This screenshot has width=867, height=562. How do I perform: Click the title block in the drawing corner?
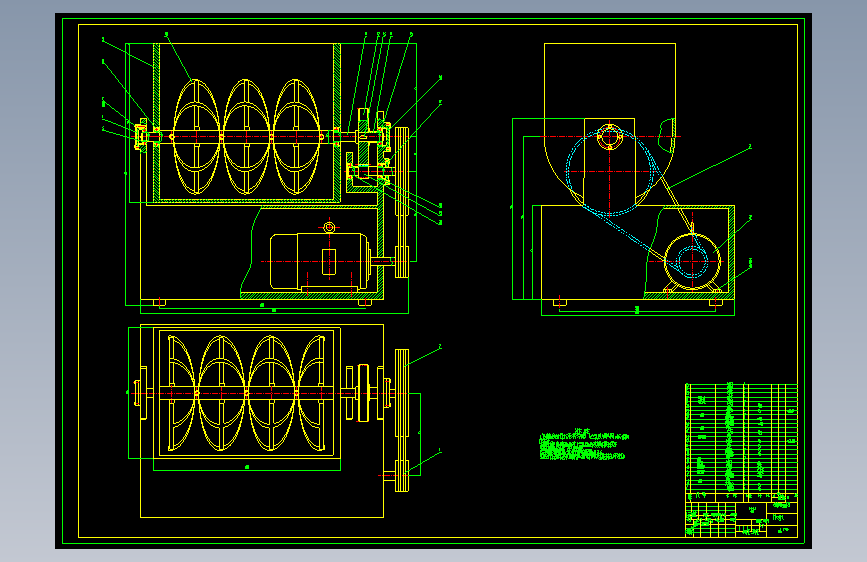(x=741, y=519)
